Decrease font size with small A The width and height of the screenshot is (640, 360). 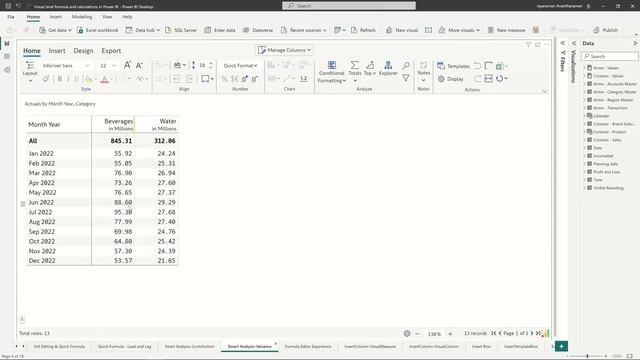[x=139, y=65]
